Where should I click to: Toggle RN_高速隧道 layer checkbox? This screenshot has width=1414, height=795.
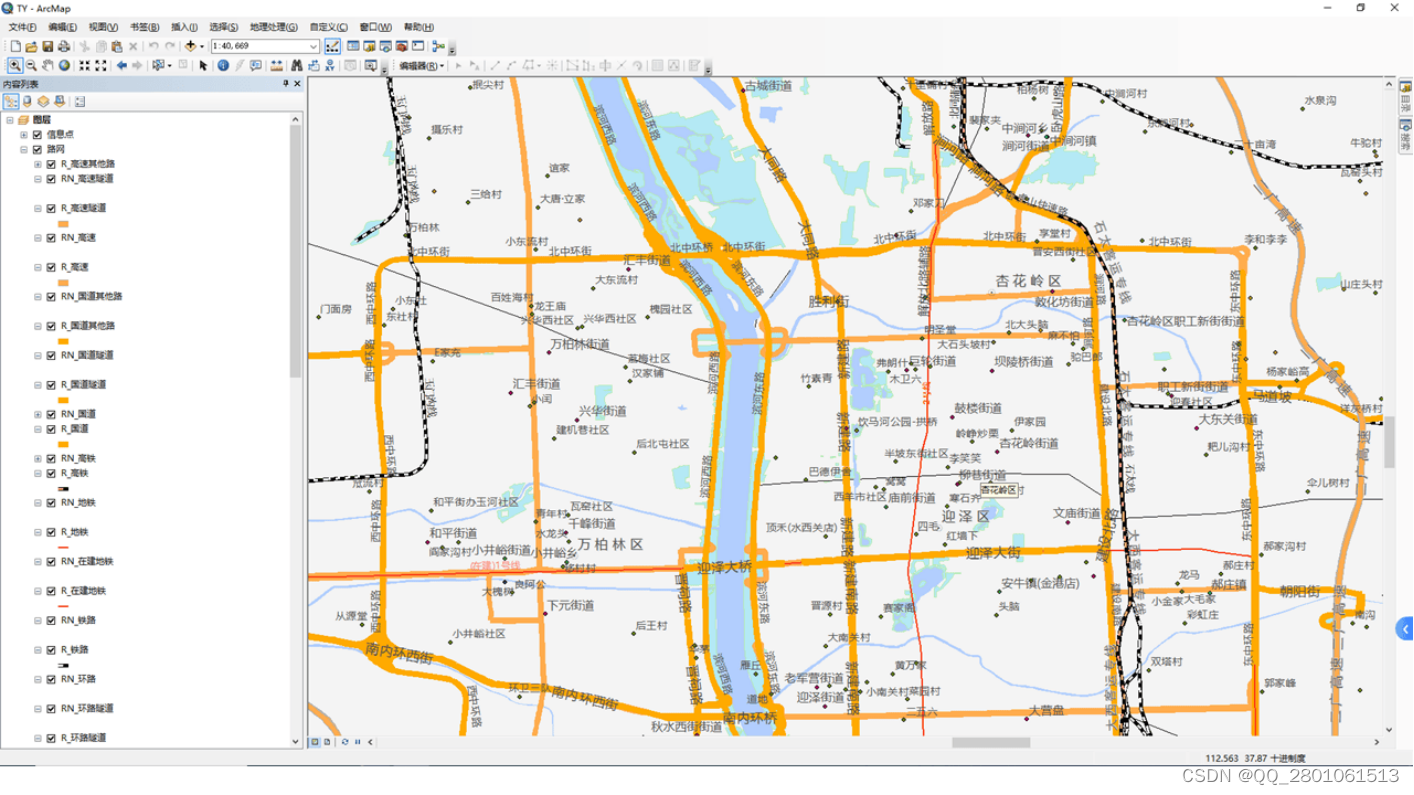point(51,179)
